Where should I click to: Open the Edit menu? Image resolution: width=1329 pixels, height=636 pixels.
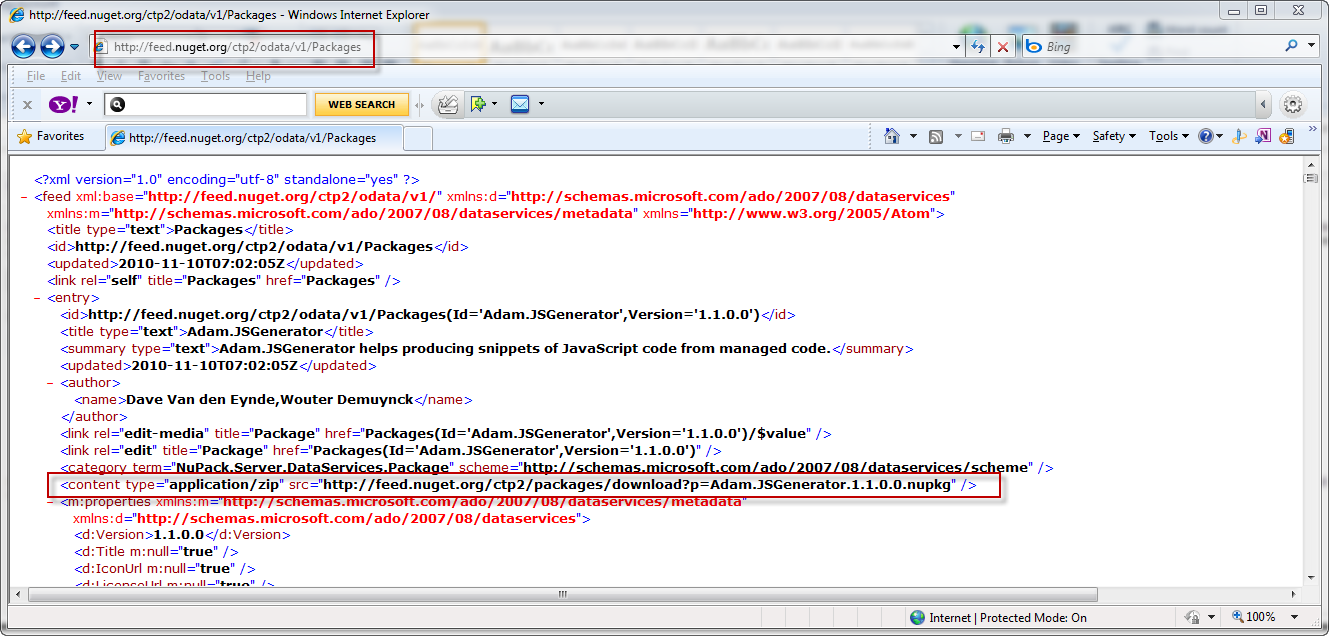point(71,76)
